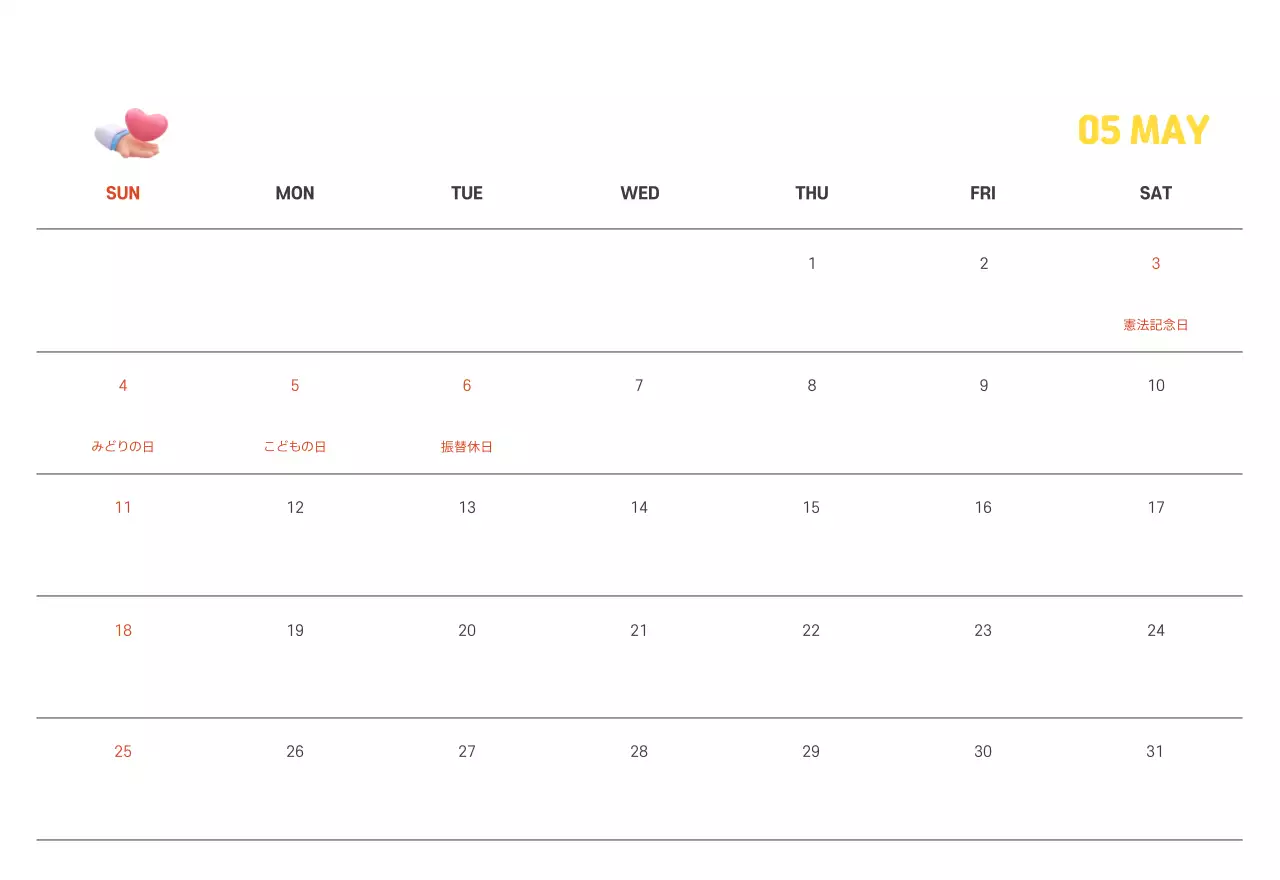The height and width of the screenshot is (880, 1280).
Task: Click the こどもの日 holiday label
Action: [x=295, y=447]
